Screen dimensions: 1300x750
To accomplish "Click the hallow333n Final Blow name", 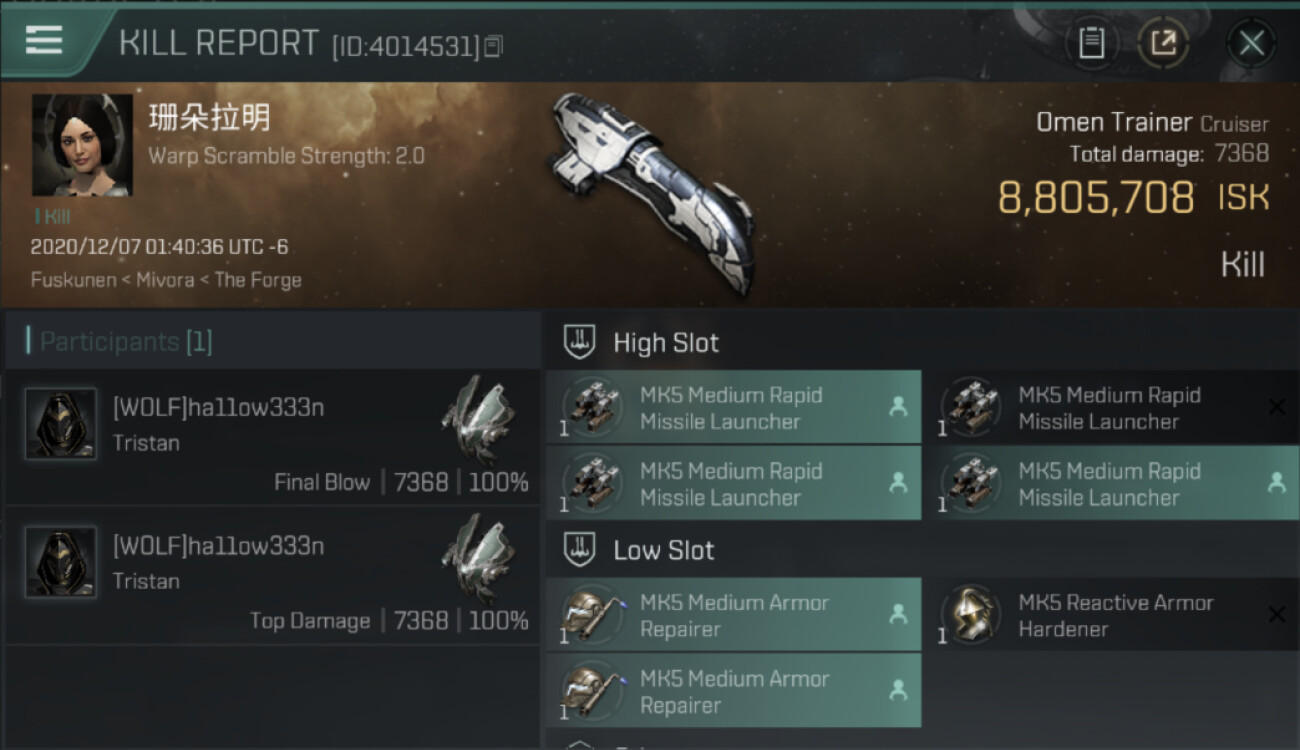I will (218, 407).
